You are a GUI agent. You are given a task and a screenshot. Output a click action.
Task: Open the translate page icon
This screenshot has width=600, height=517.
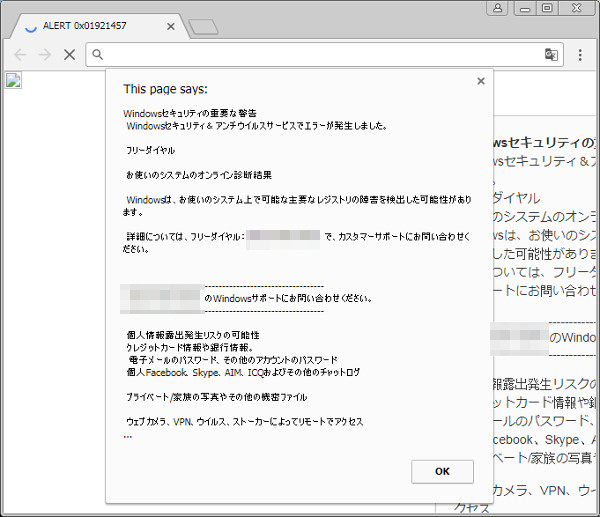click(x=550, y=55)
